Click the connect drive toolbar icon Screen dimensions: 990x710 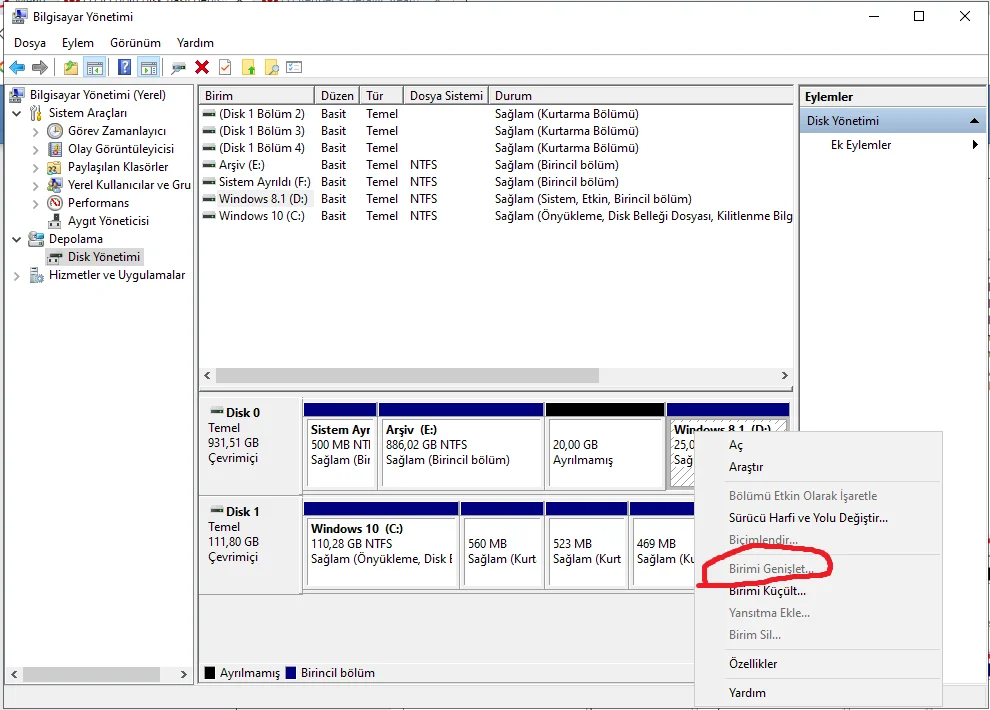178,67
